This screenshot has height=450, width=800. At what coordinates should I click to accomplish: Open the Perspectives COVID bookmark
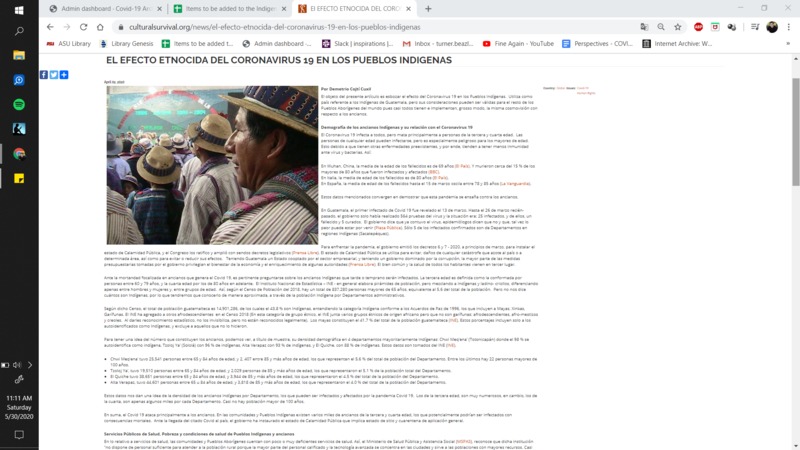pos(597,44)
